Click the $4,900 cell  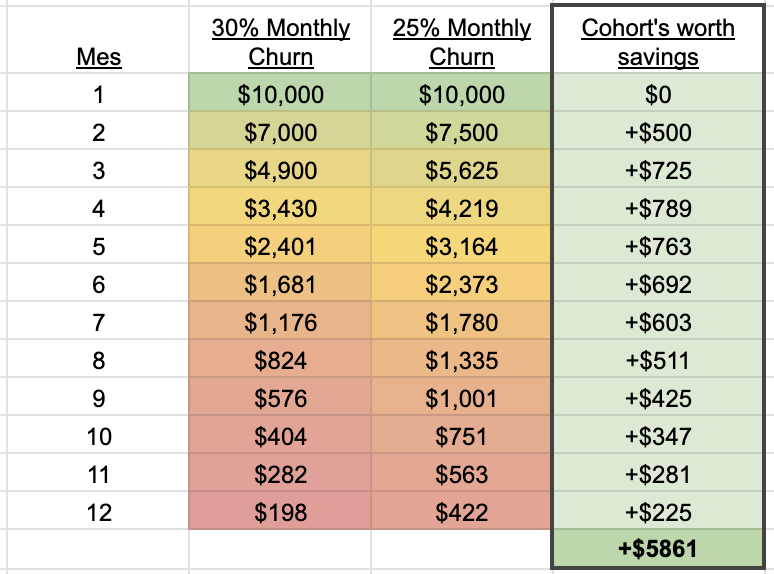click(279, 171)
